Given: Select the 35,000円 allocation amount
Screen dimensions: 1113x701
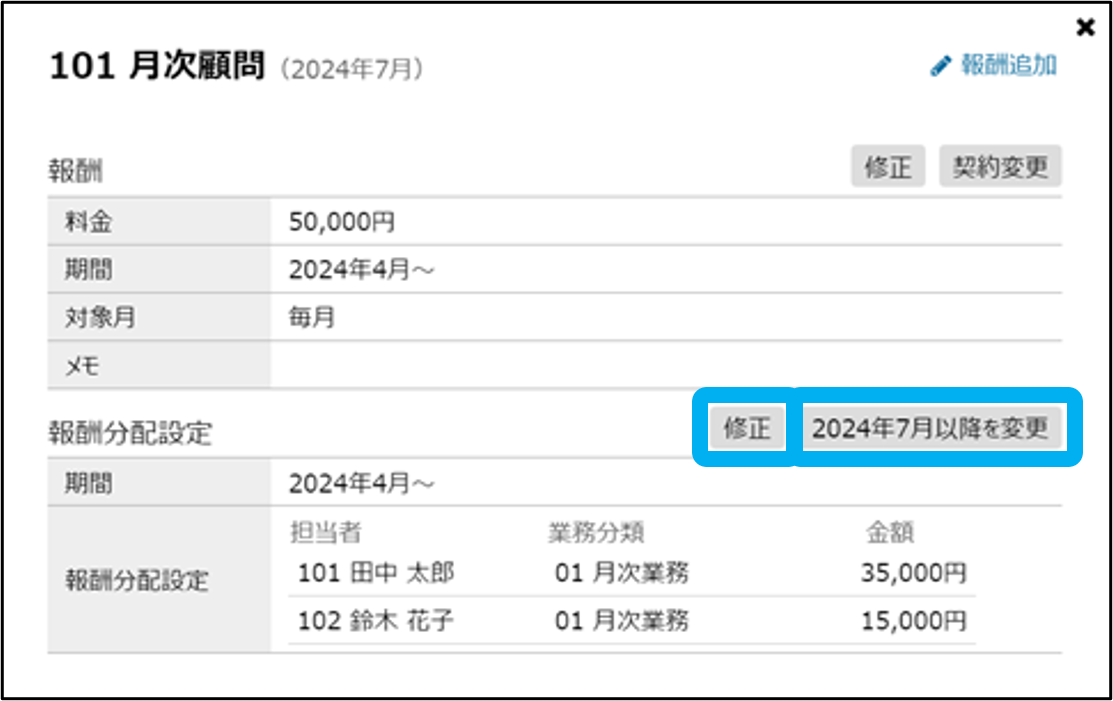Looking at the screenshot, I should (x=913, y=573).
